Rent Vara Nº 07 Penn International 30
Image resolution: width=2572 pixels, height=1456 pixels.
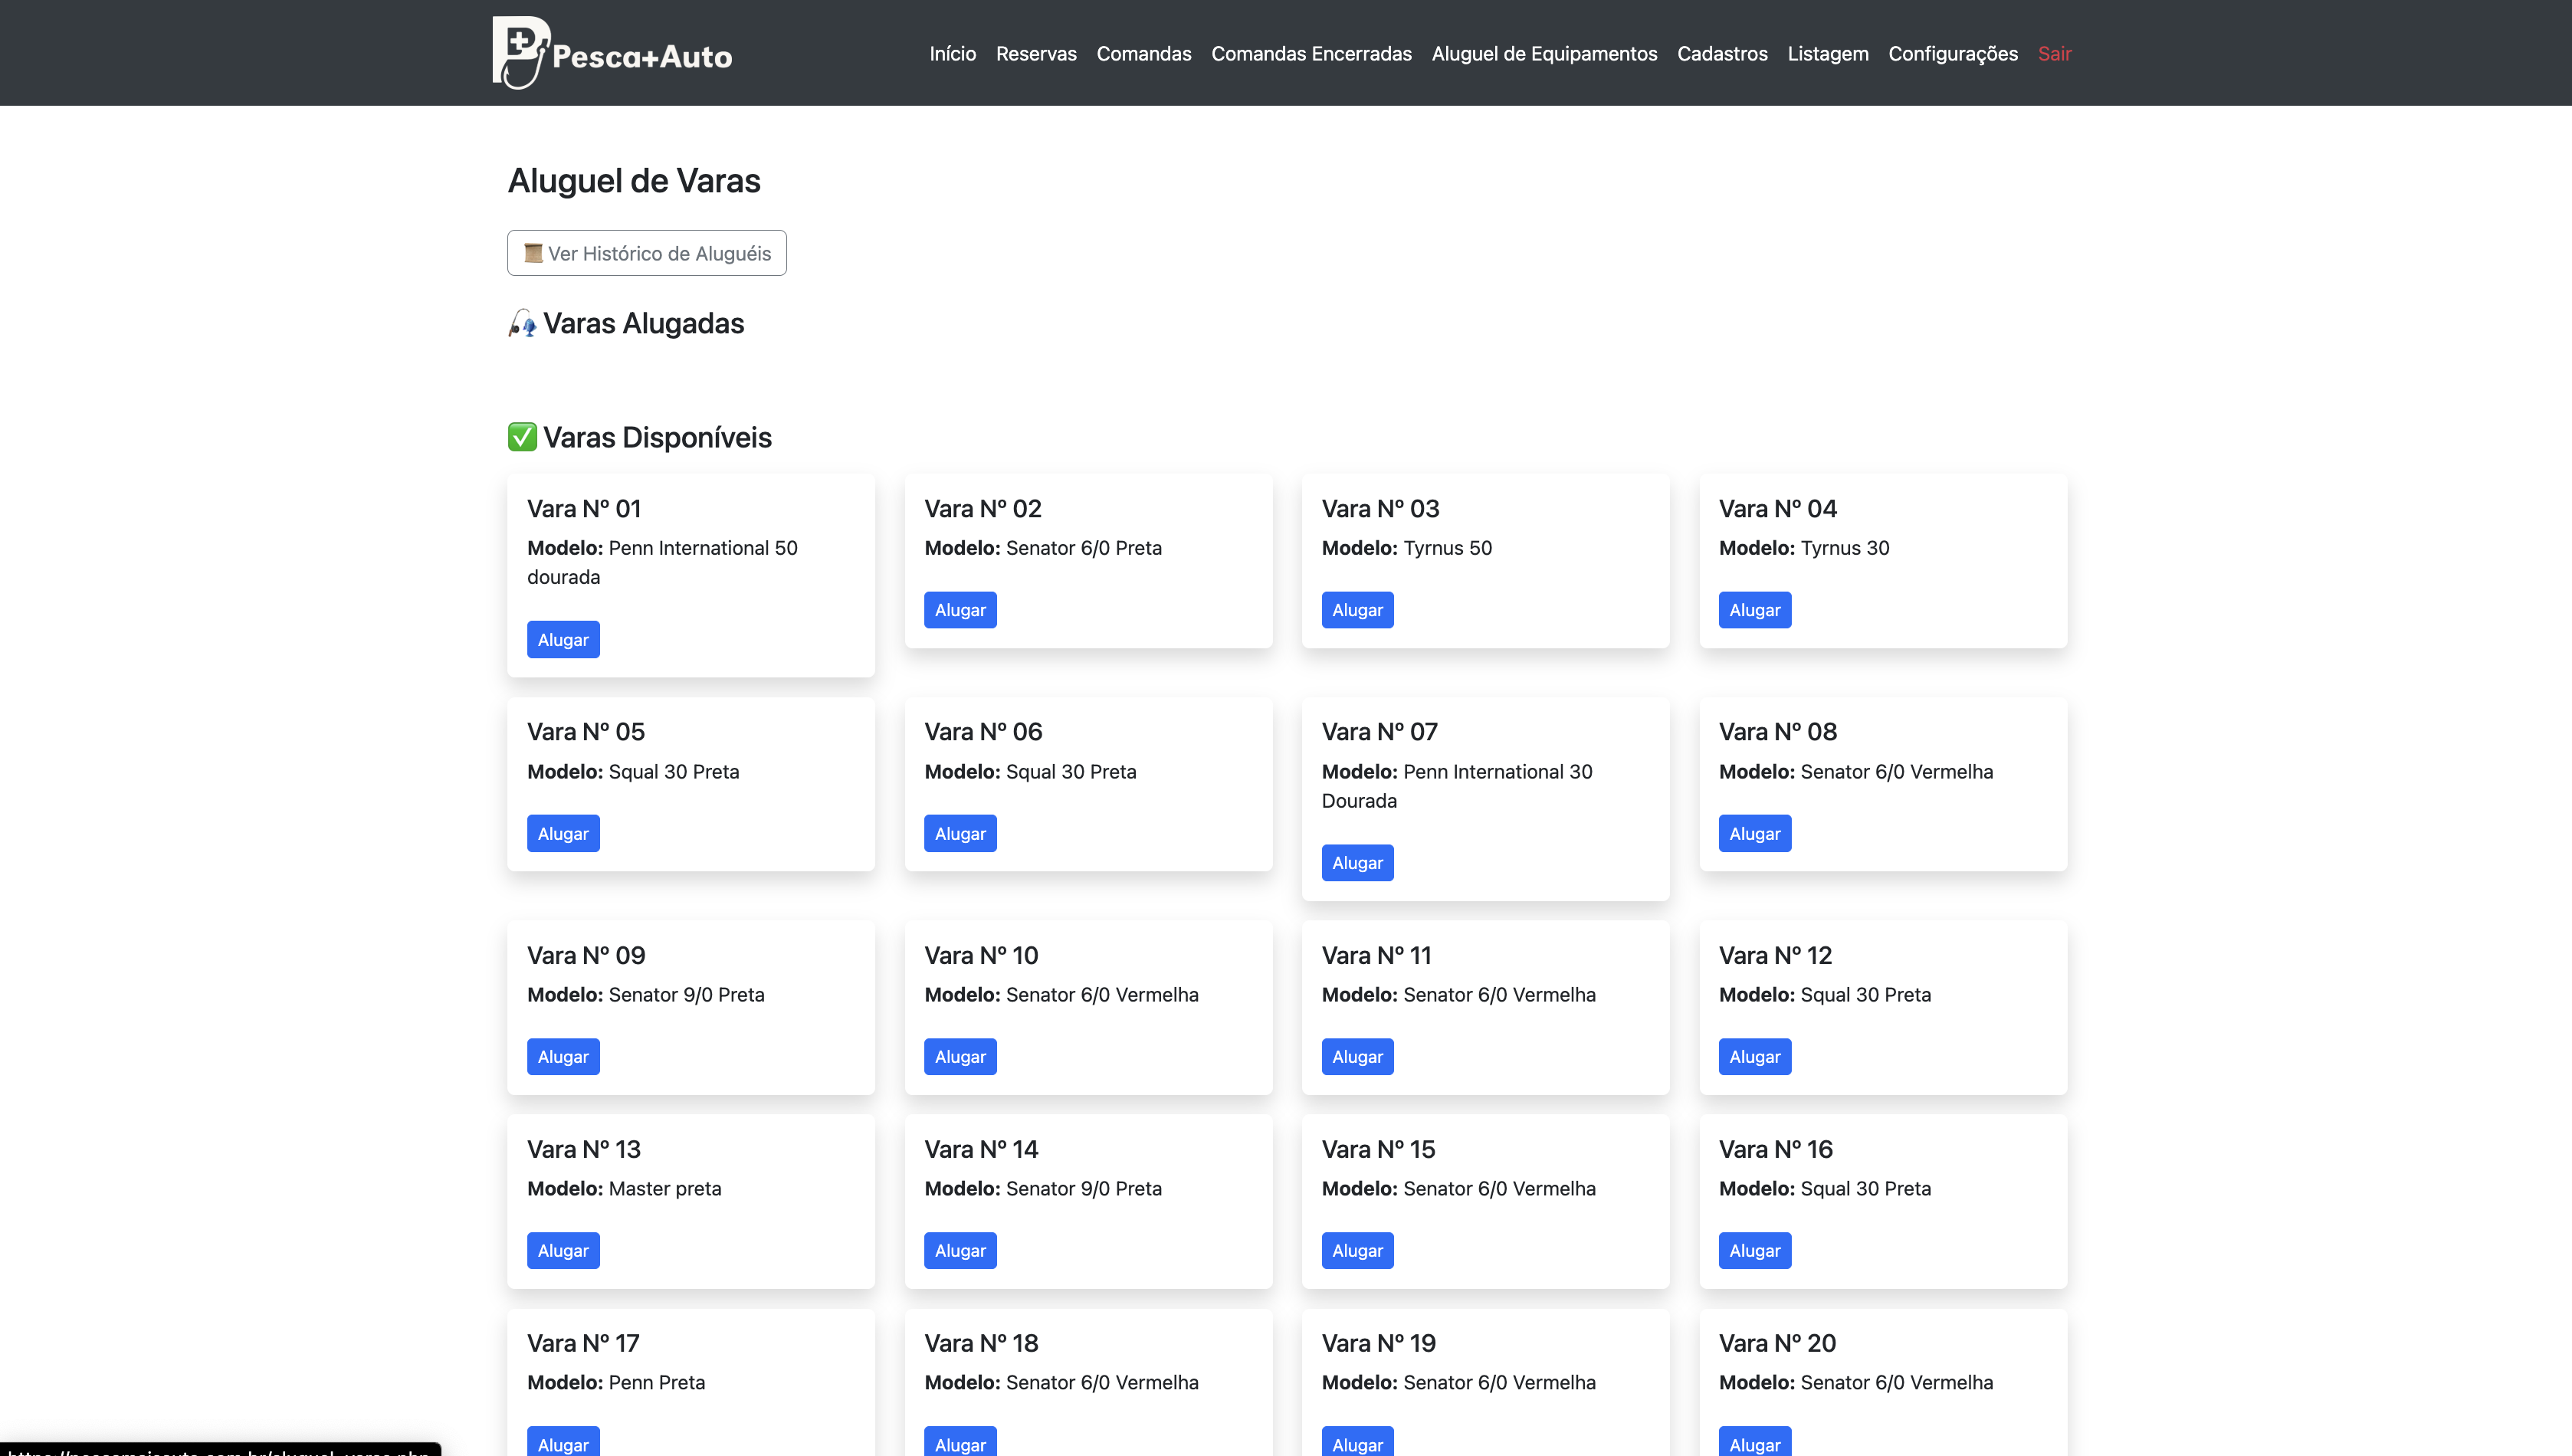(1357, 863)
